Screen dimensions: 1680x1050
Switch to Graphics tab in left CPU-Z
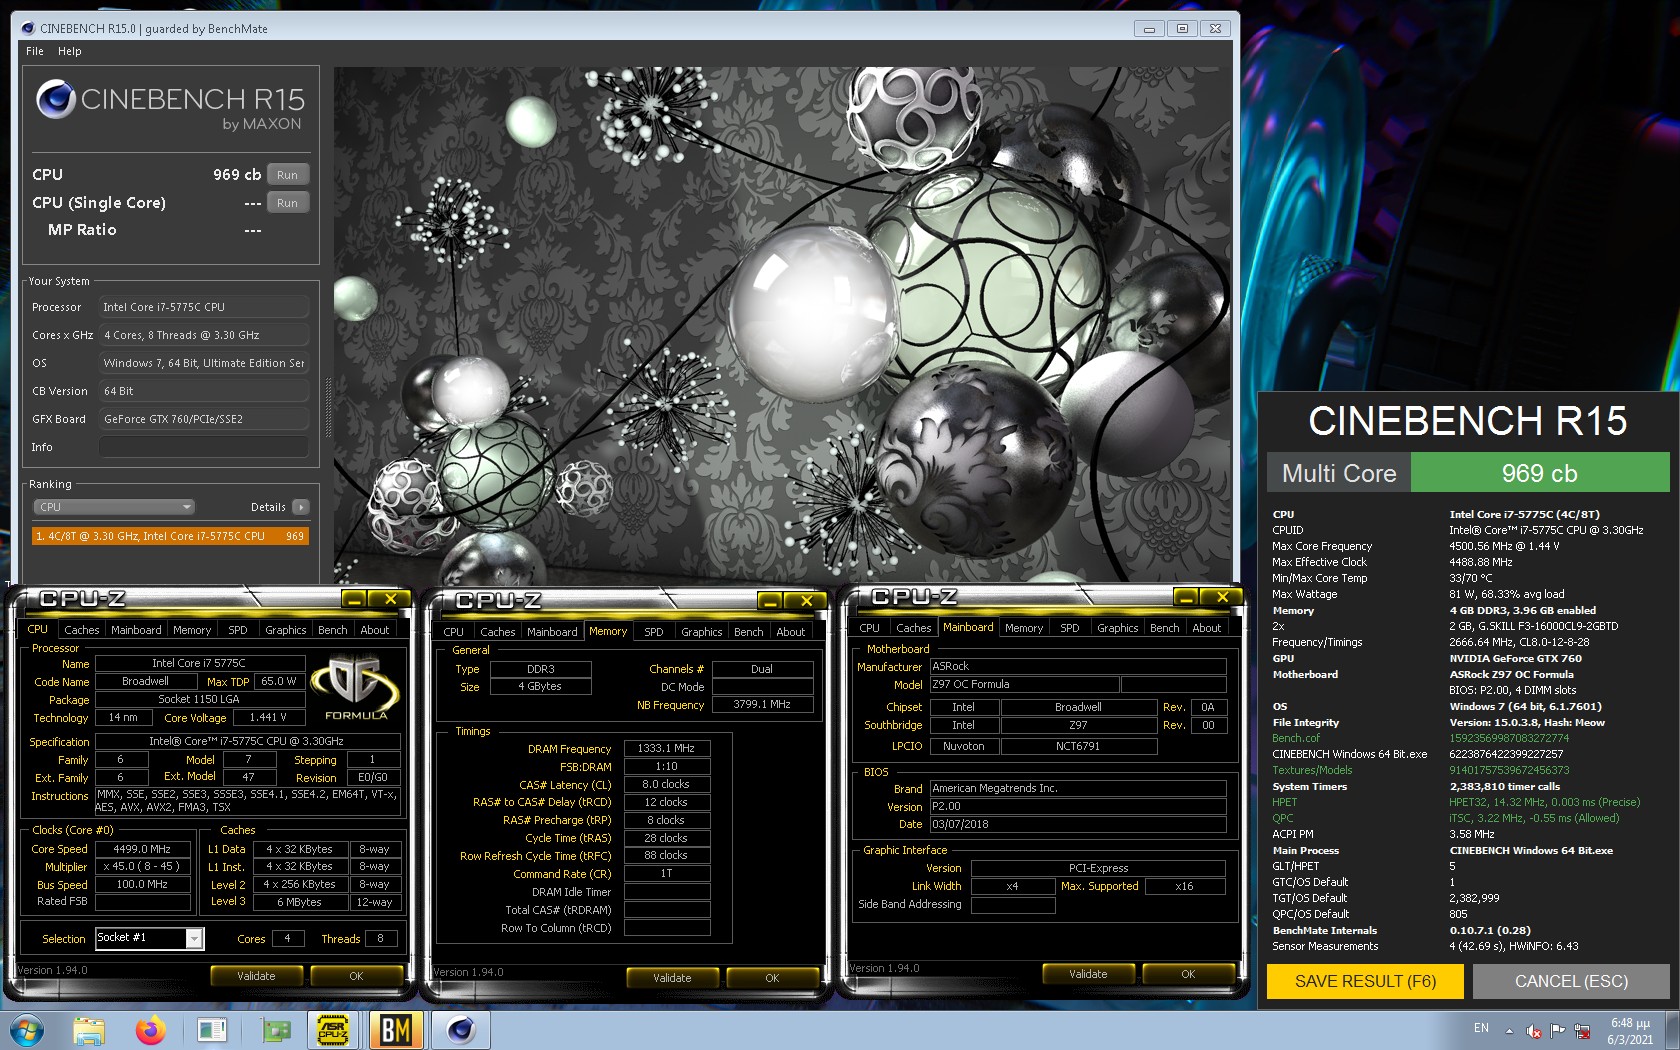coord(286,630)
